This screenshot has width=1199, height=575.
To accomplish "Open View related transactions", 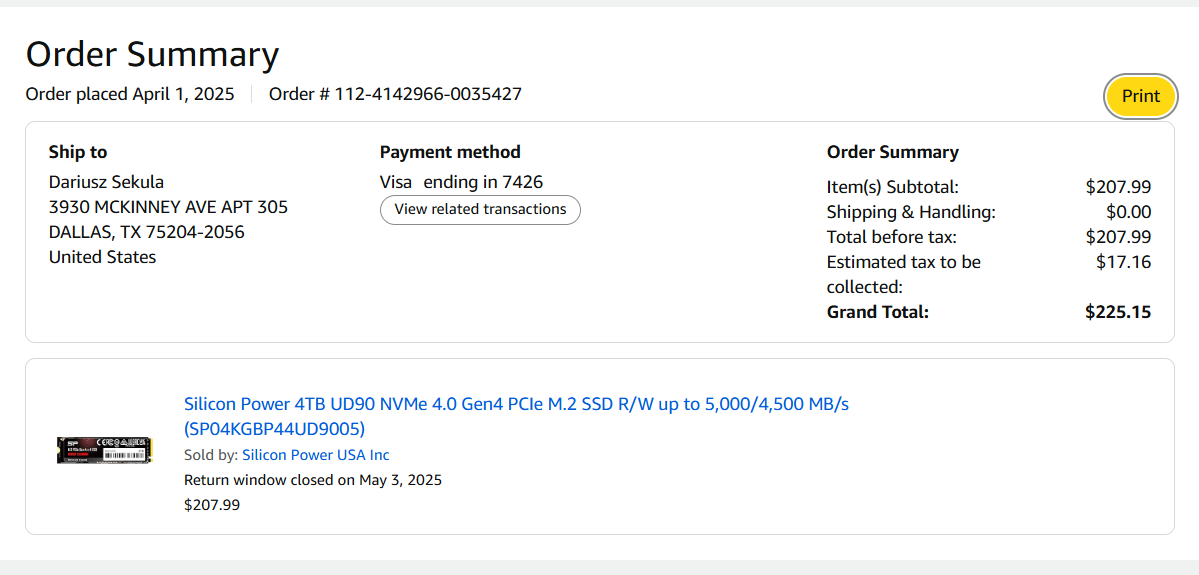I will click(x=480, y=210).
